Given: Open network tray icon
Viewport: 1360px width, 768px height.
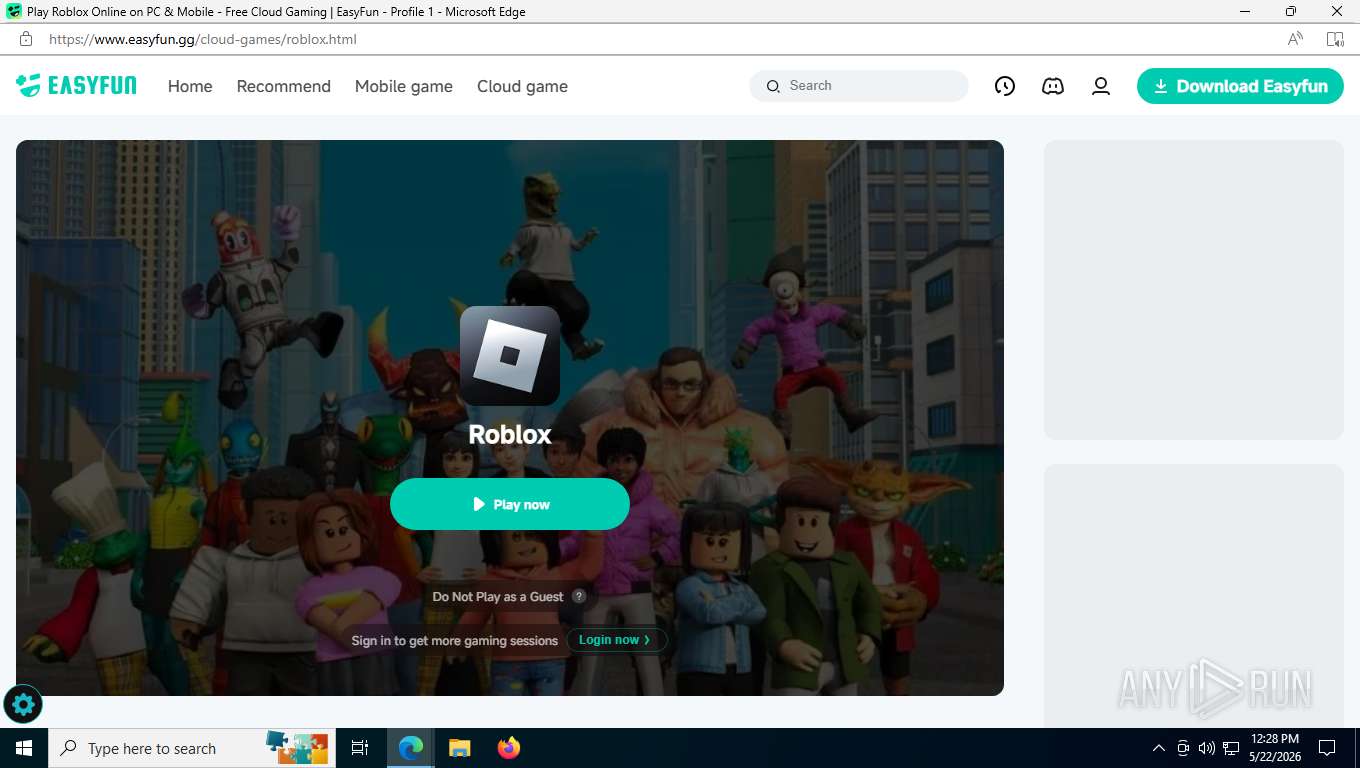Looking at the screenshot, I should (x=1231, y=748).
